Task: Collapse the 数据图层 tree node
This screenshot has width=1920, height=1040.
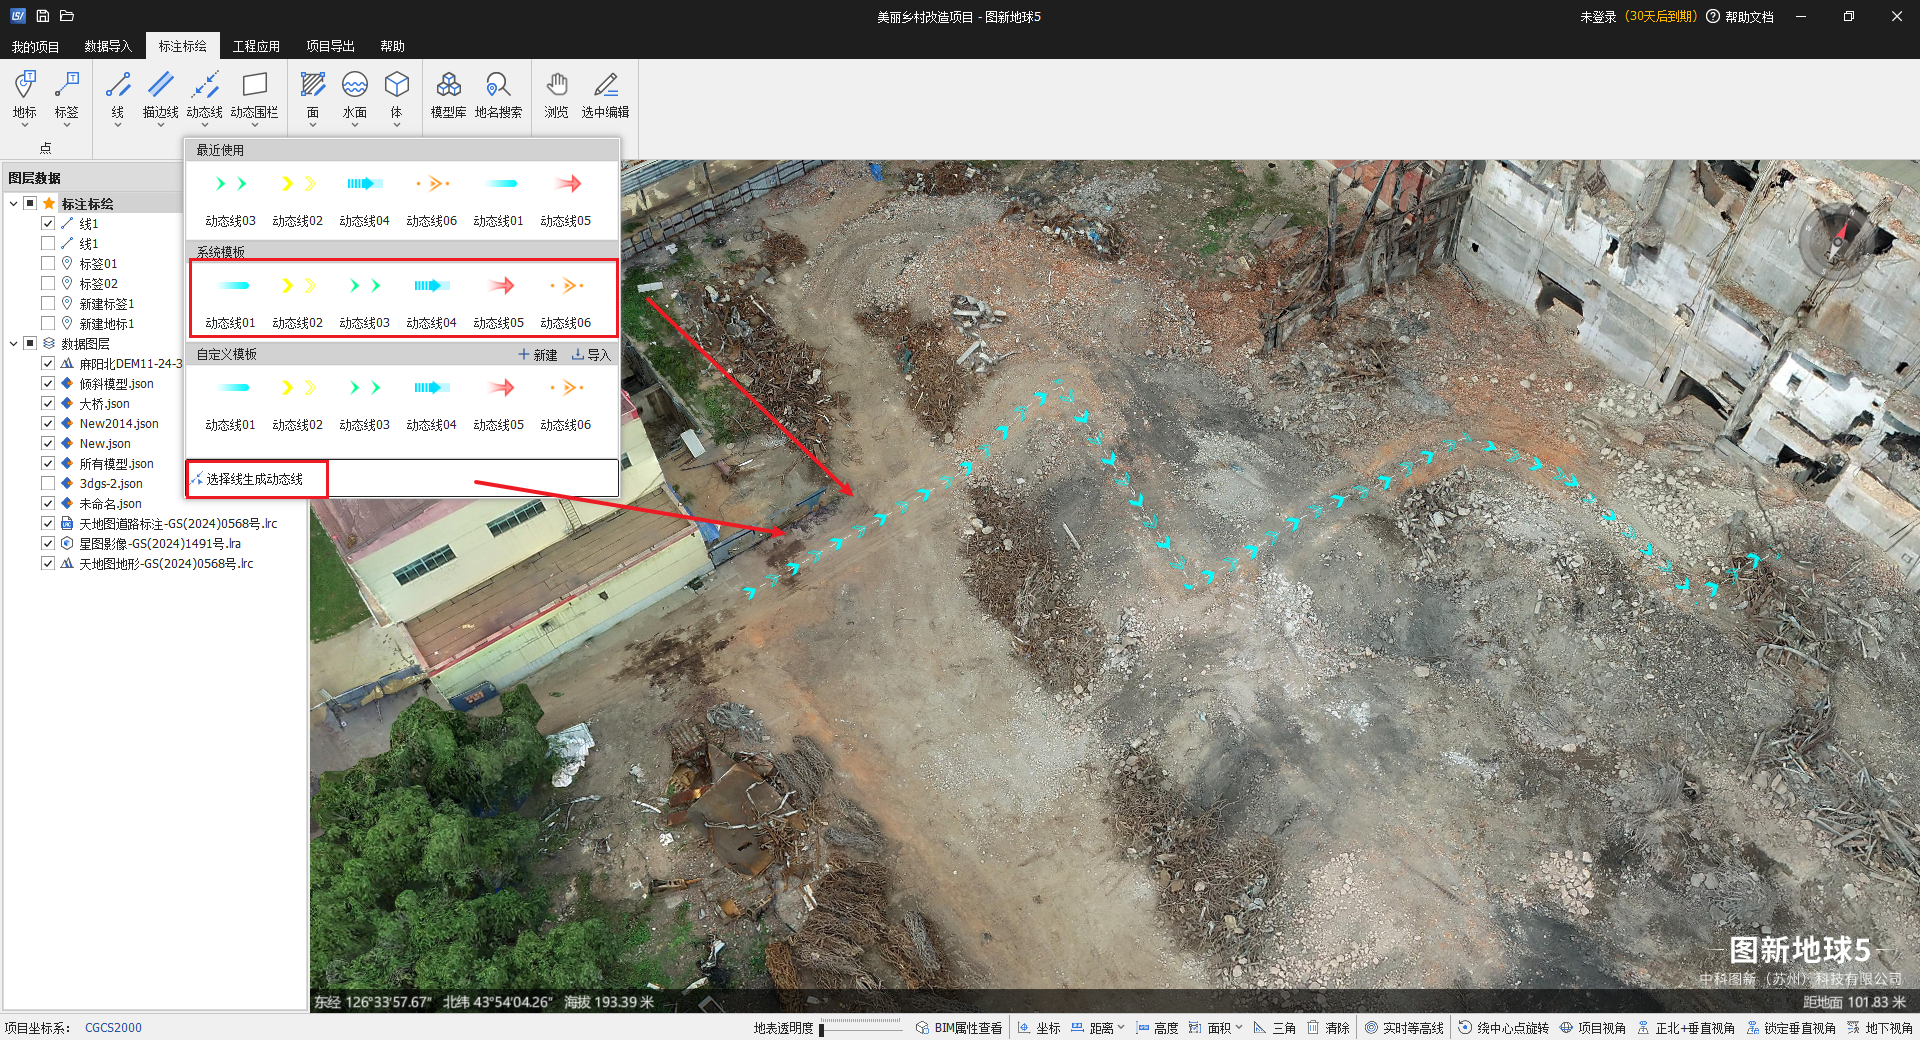Action: click(13, 343)
